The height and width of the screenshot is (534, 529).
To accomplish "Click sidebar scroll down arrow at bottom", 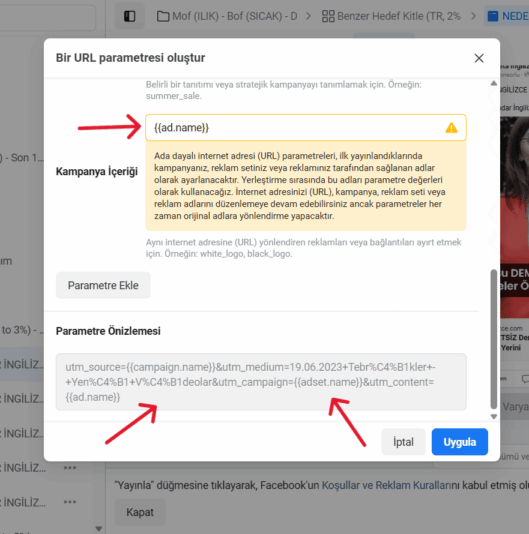I will coord(99,529).
